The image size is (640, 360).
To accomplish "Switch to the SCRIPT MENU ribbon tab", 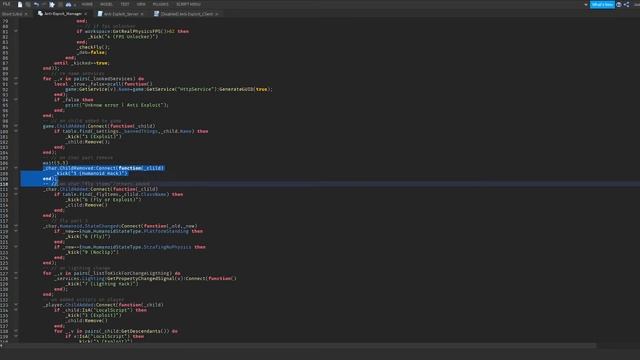I will click(188, 4).
